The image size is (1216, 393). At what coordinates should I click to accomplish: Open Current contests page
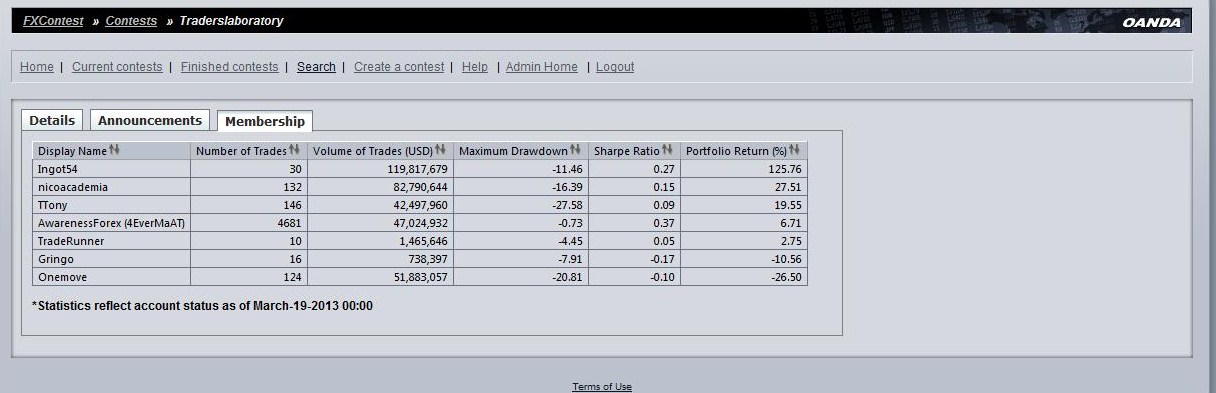click(x=117, y=67)
